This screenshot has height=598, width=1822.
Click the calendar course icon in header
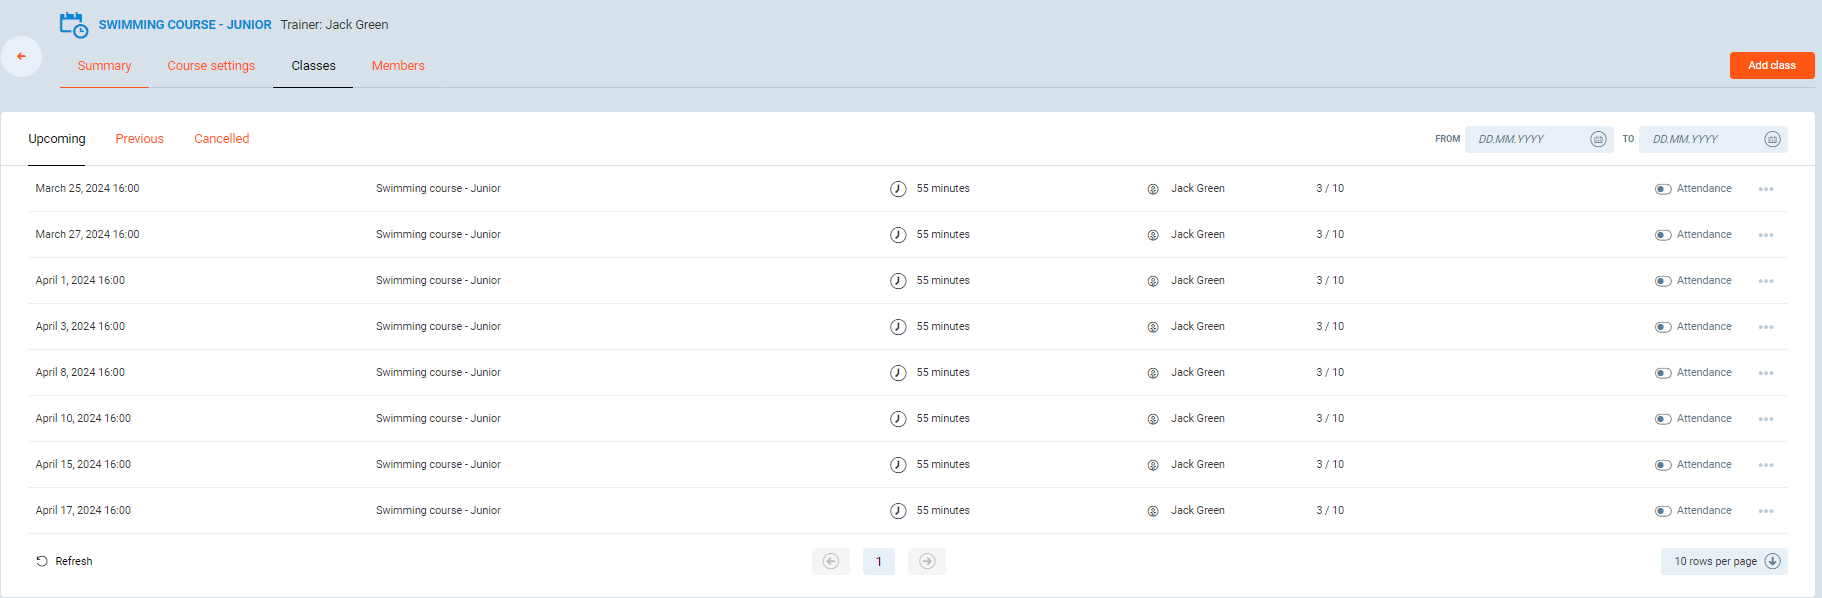[74, 25]
